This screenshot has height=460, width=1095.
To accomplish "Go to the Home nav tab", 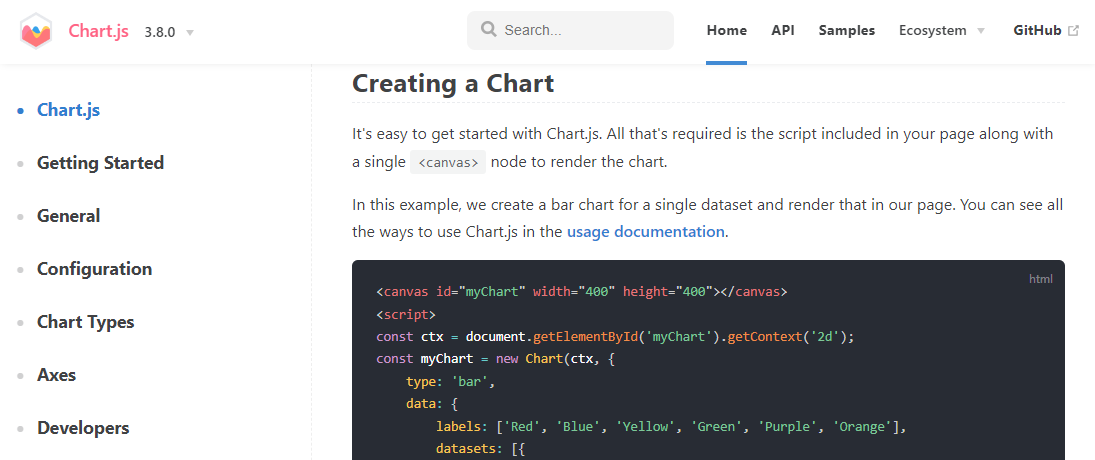I will pos(726,31).
